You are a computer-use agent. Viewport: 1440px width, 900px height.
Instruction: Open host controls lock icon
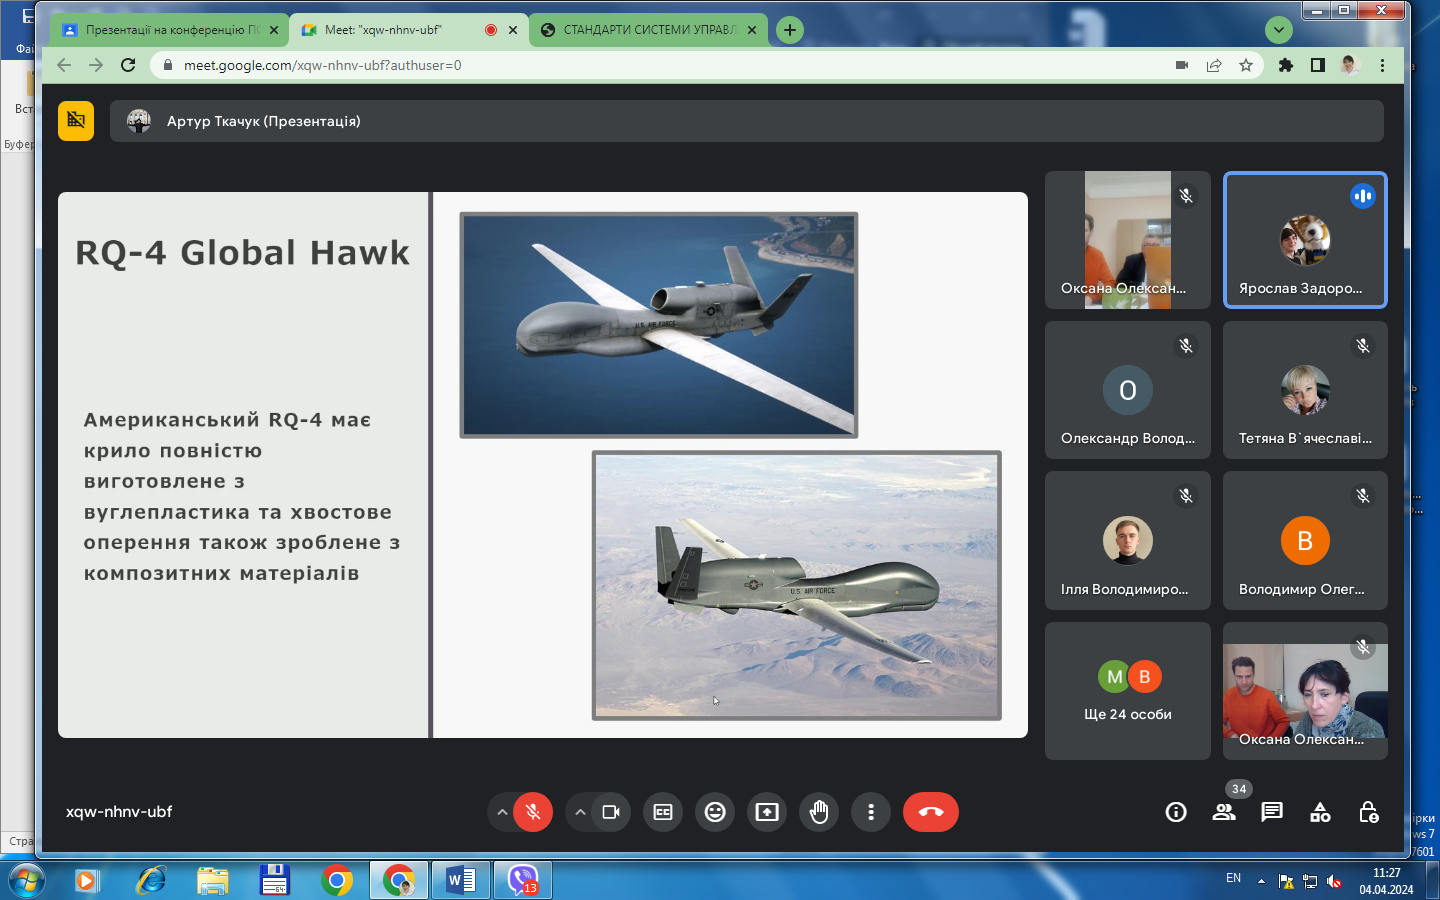(x=1369, y=812)
